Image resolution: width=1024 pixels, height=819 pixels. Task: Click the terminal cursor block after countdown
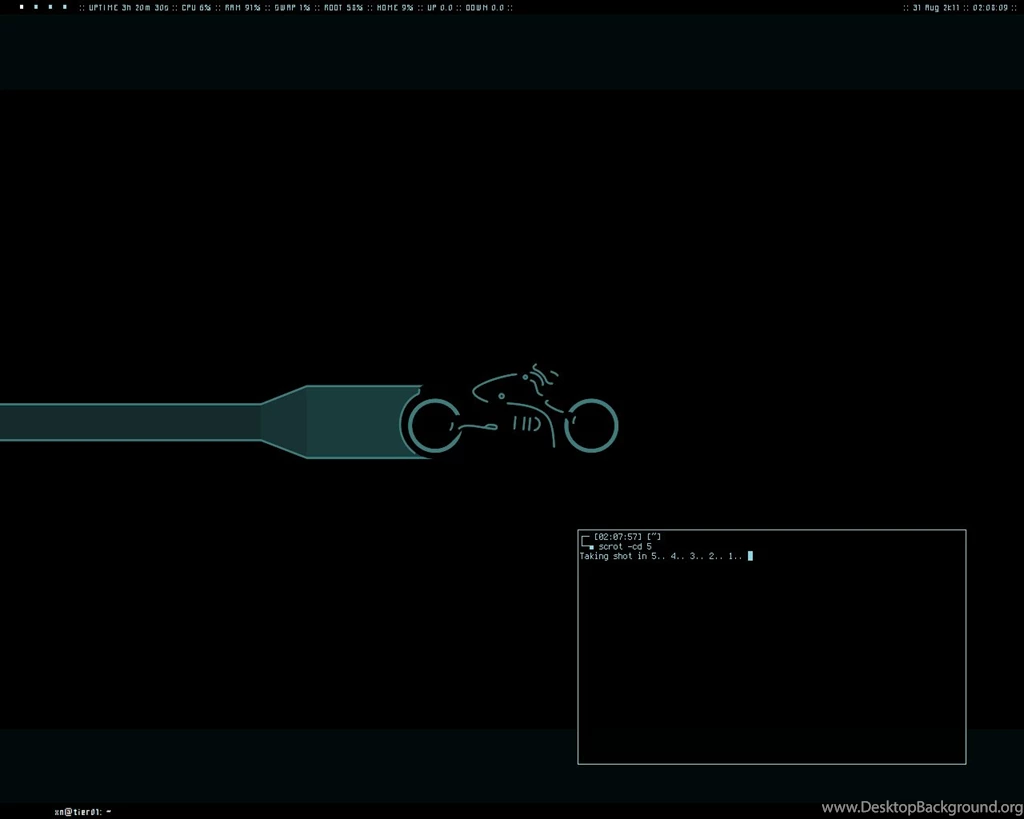[750, 556]
